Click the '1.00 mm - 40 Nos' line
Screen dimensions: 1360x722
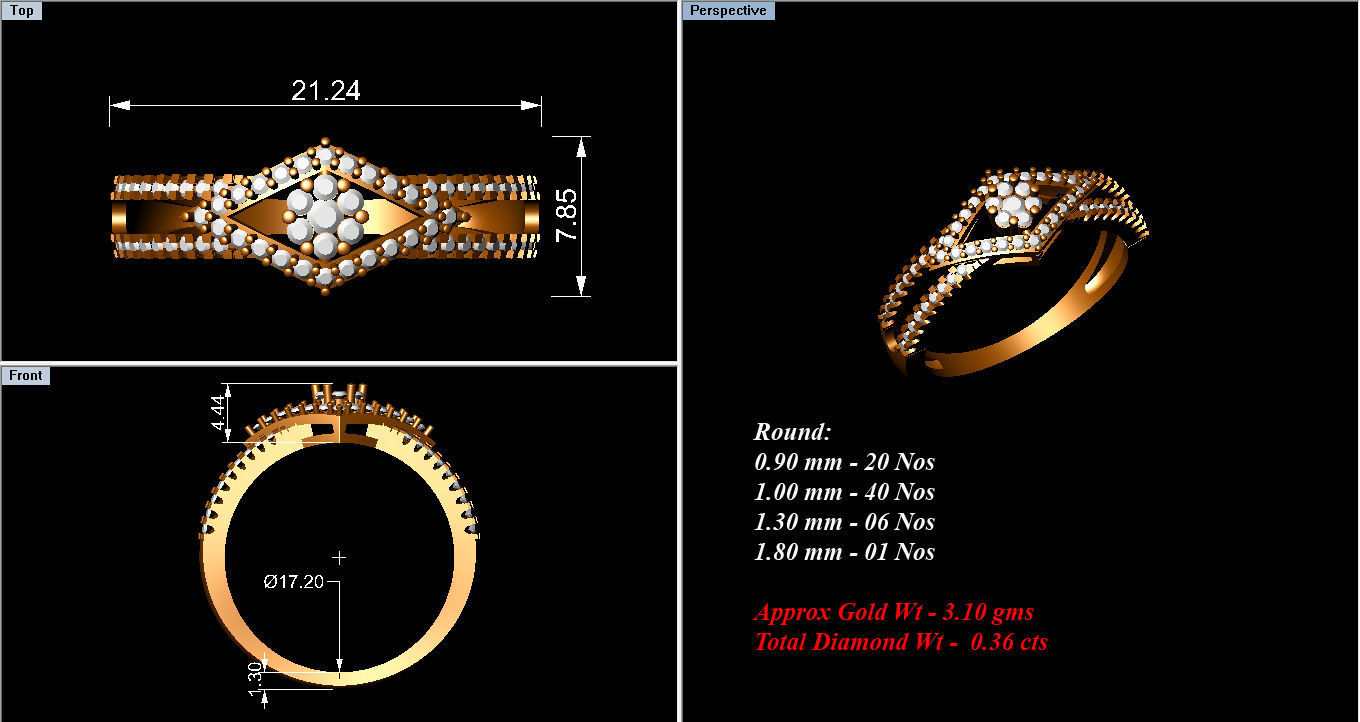pos(844,492)
